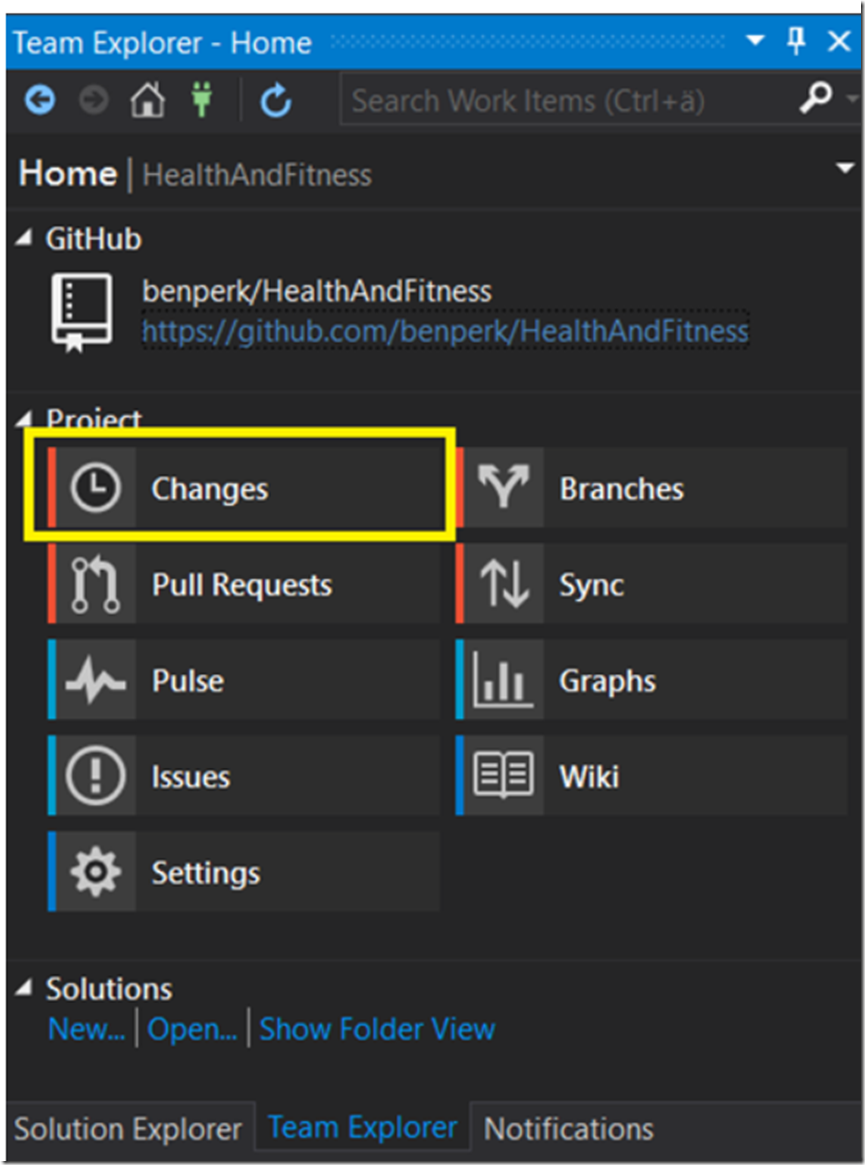This screenshot has height=1165, width=865.
Task: Open the Issues exclamation icon
Action: pos(95,777)
